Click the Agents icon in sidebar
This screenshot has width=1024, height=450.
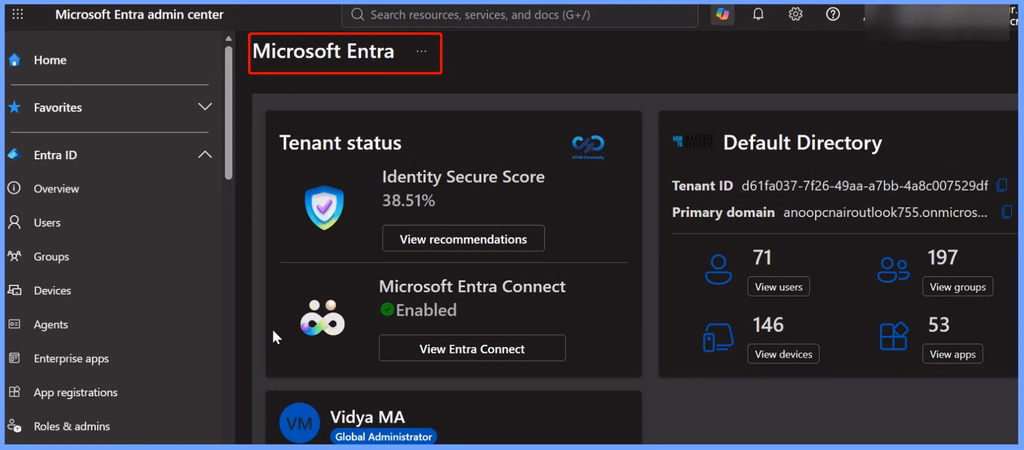pos(14,324)
